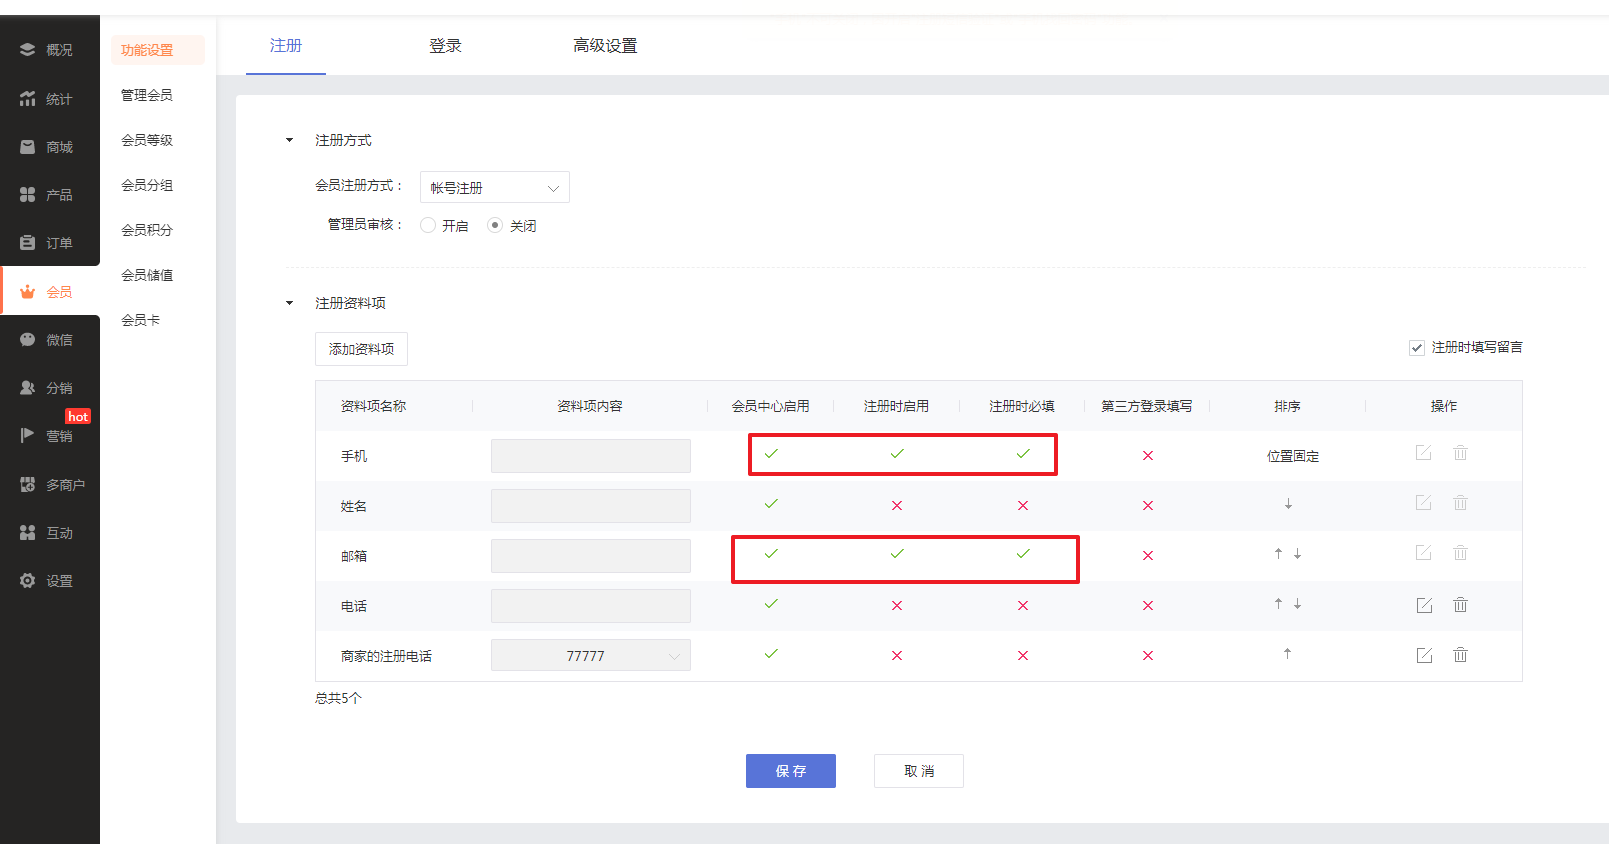Delete the 电话 row with trash icon

point(1460,604)
